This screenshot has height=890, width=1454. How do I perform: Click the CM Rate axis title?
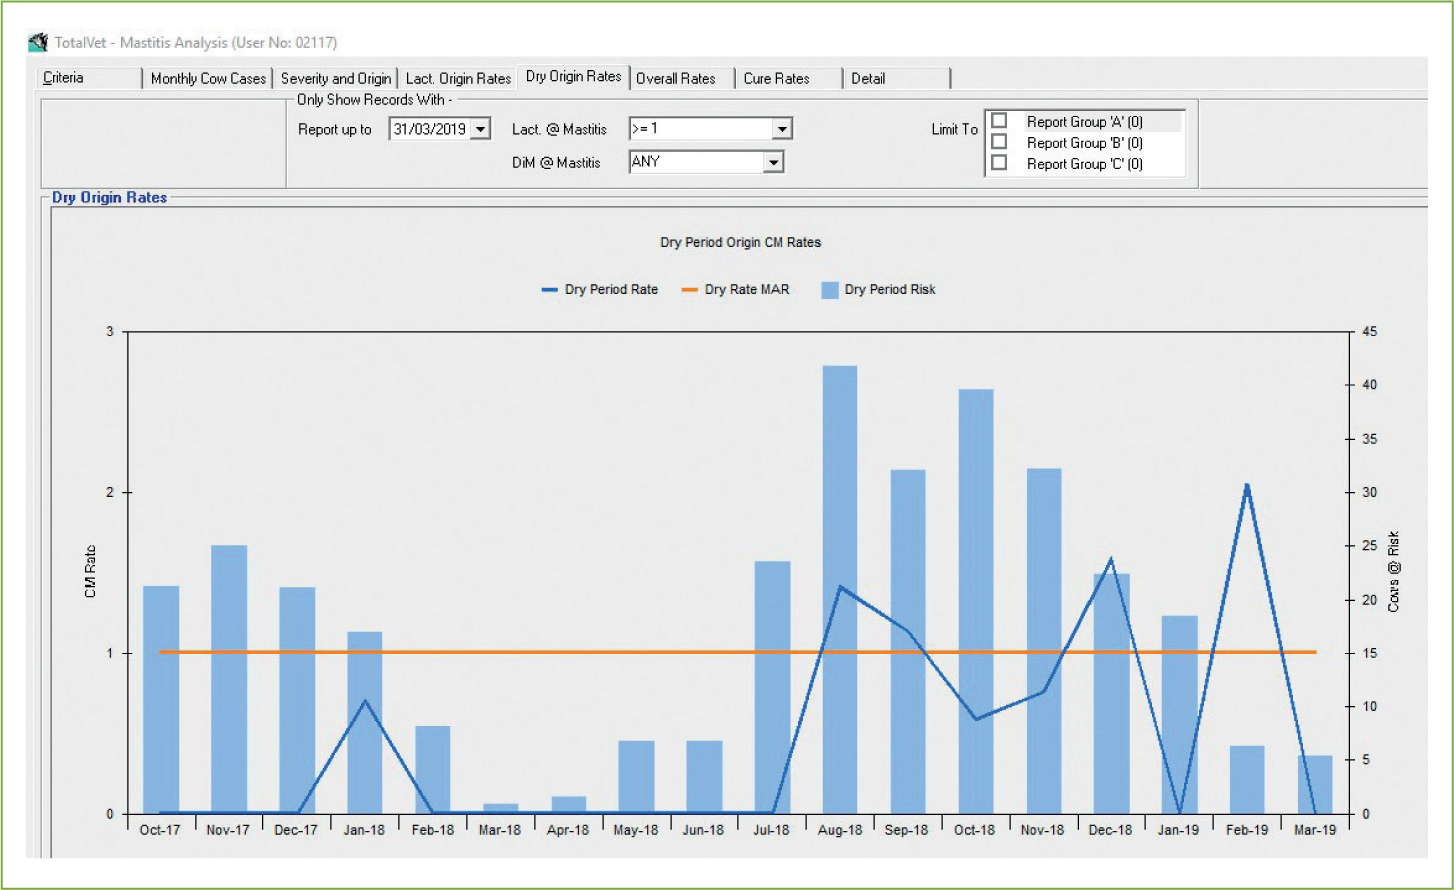91,572
